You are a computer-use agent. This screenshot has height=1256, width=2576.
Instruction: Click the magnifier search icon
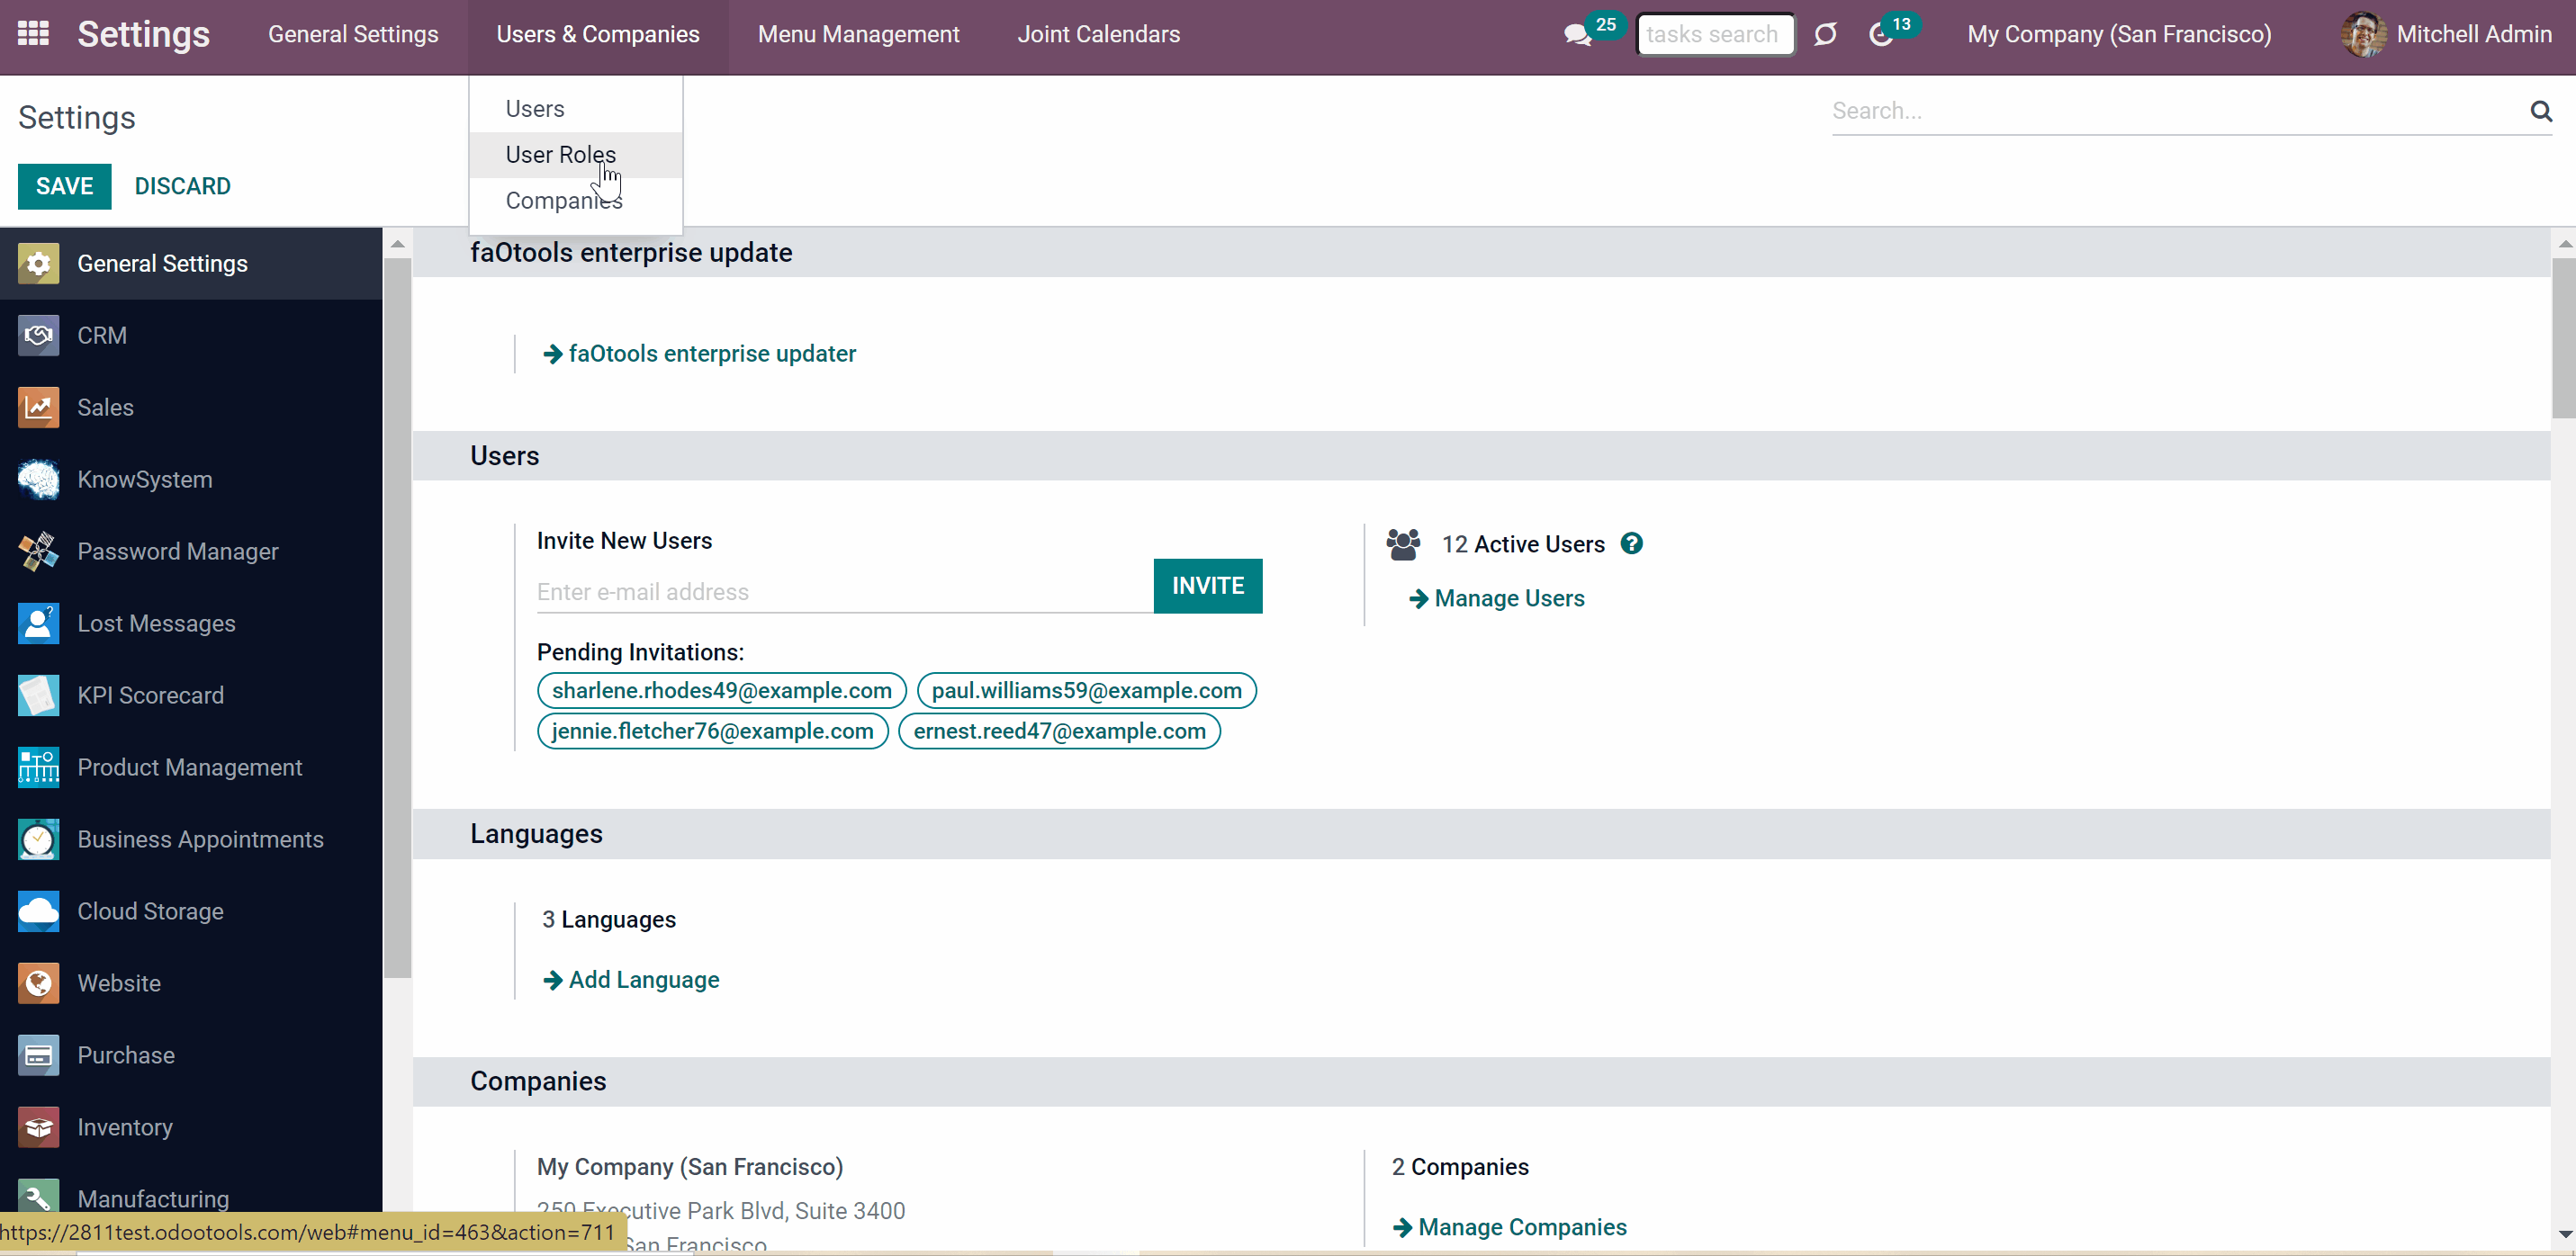[2541, 111]
